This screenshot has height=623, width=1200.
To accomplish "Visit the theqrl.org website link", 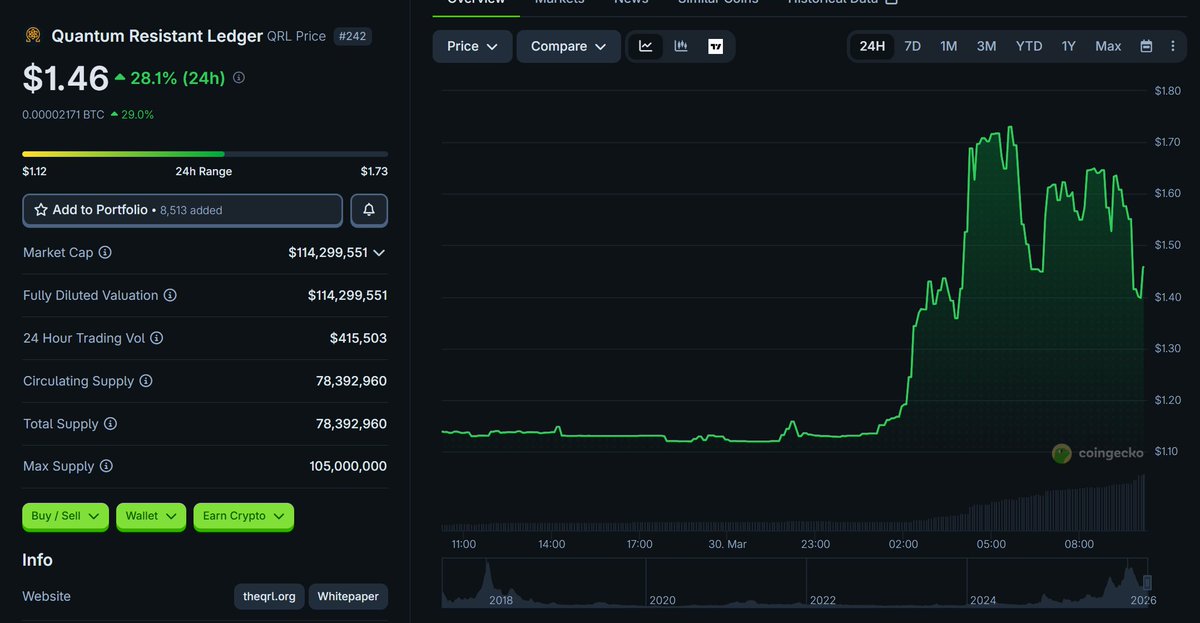I will click(268, 596).
